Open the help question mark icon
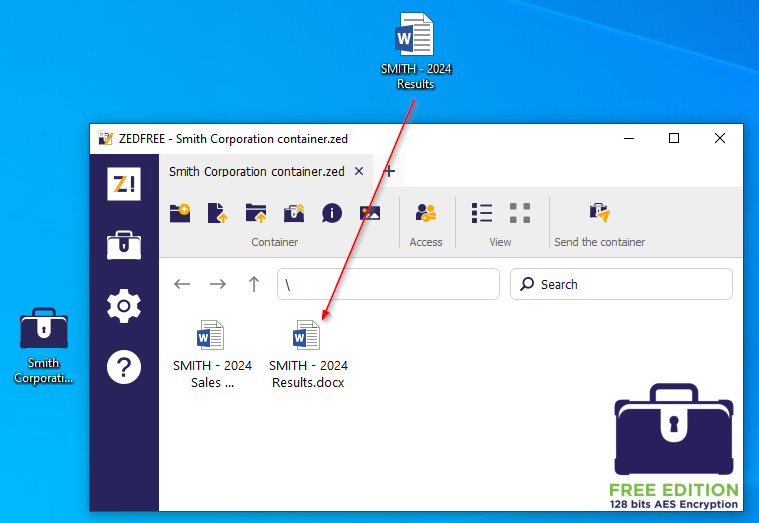This screenshot has height=523, width=759. (124, 367)
